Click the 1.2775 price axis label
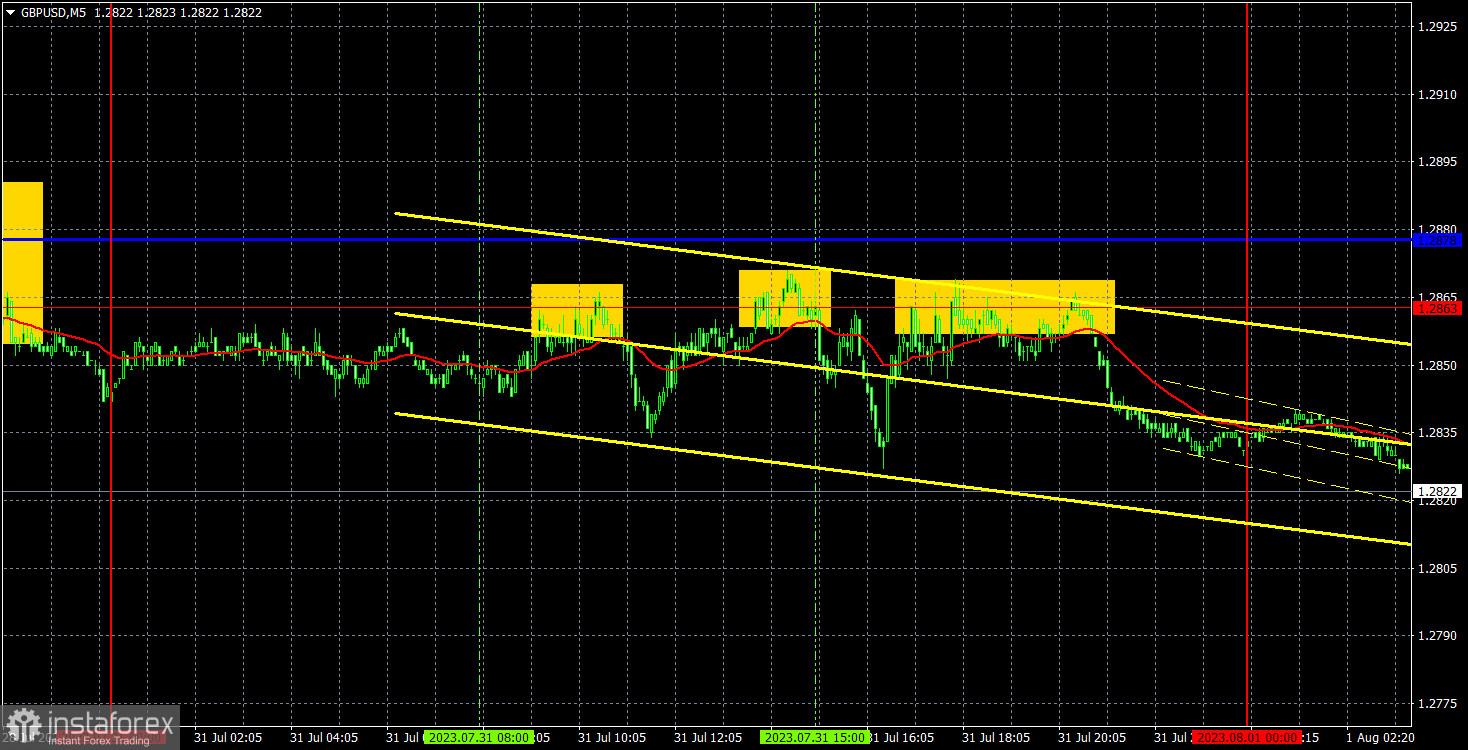The height and width of the screenshot is (750, 1468). [1437, 704]
